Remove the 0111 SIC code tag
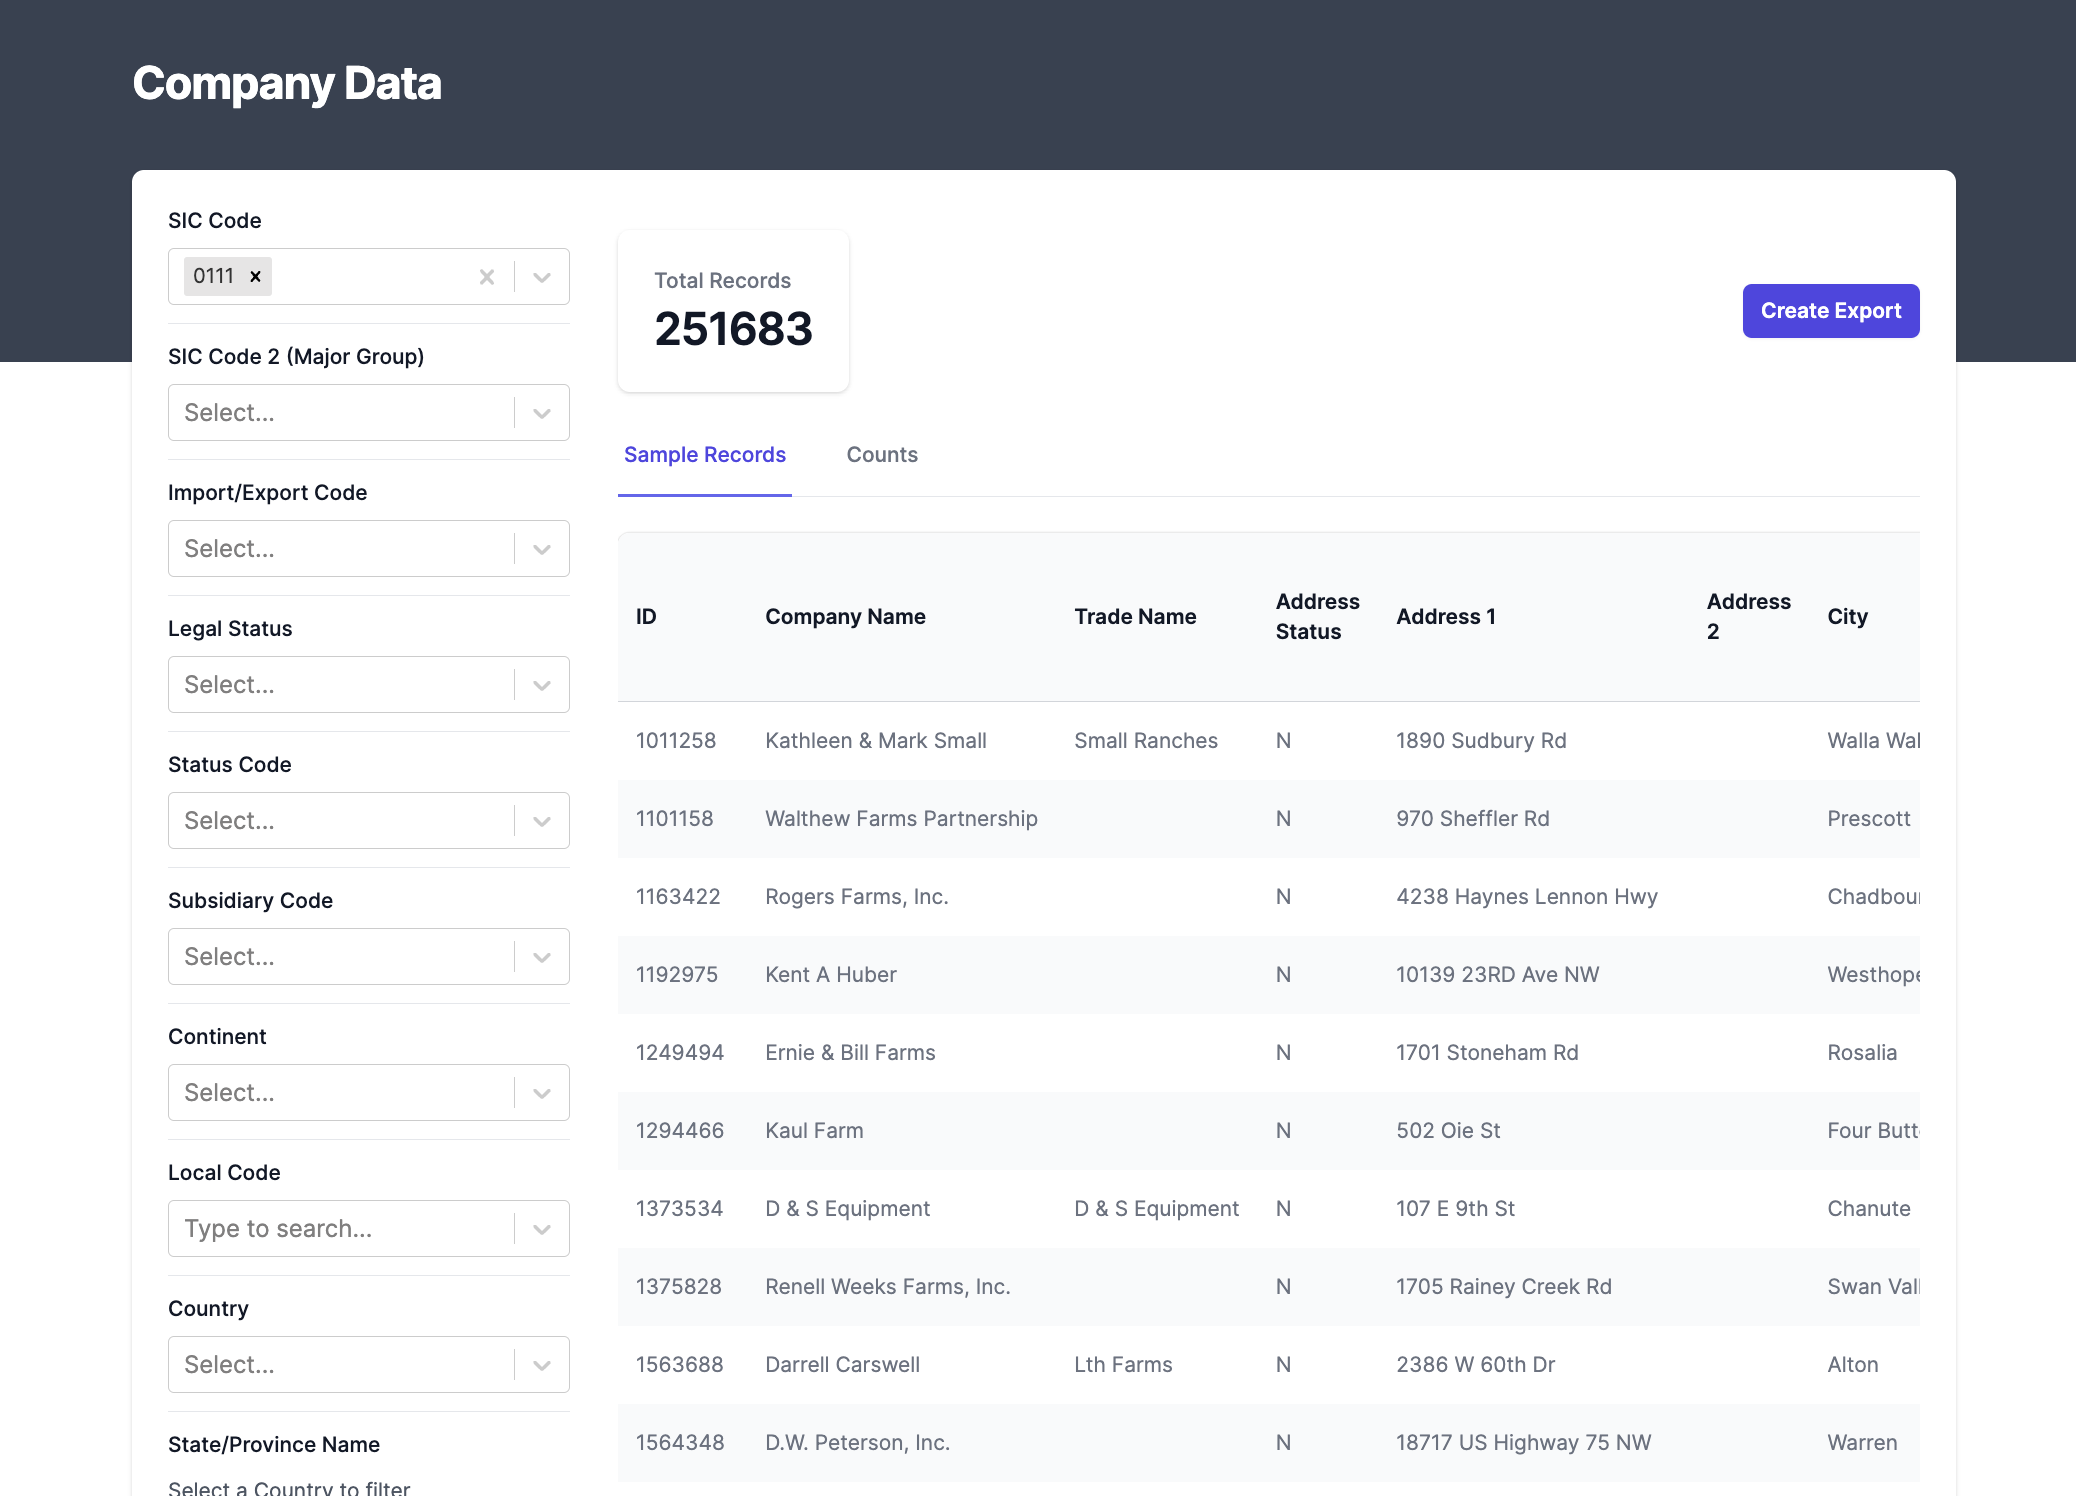Screen dimensions: 2076x1496 (x=256, y=277)
